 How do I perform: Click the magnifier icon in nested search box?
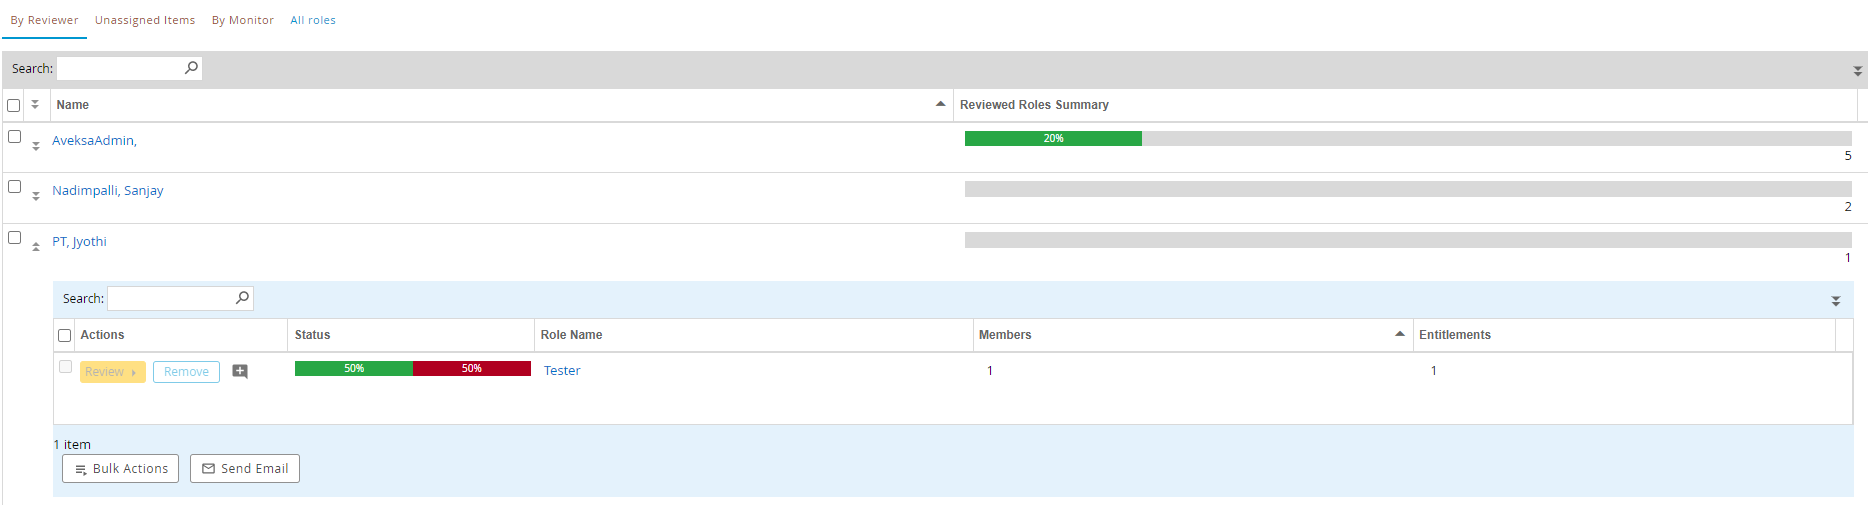point(242,298)
